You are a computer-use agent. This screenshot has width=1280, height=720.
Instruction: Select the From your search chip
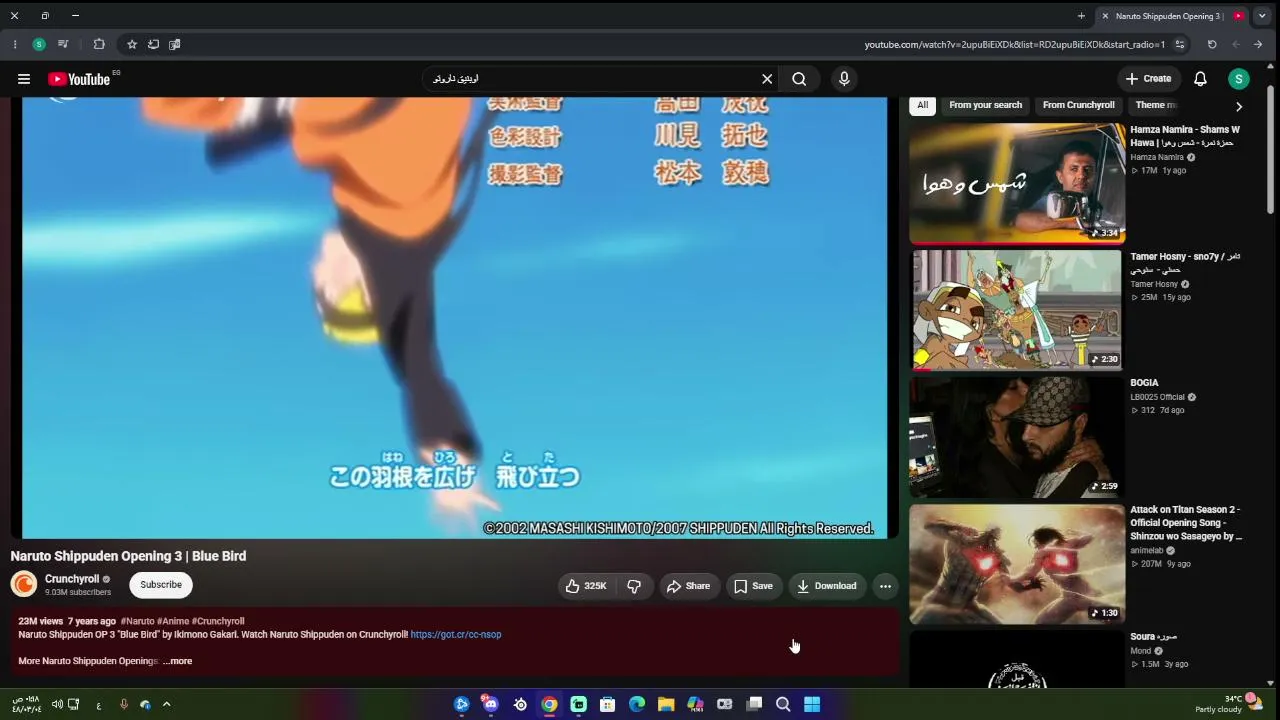(x=986, y=105)
